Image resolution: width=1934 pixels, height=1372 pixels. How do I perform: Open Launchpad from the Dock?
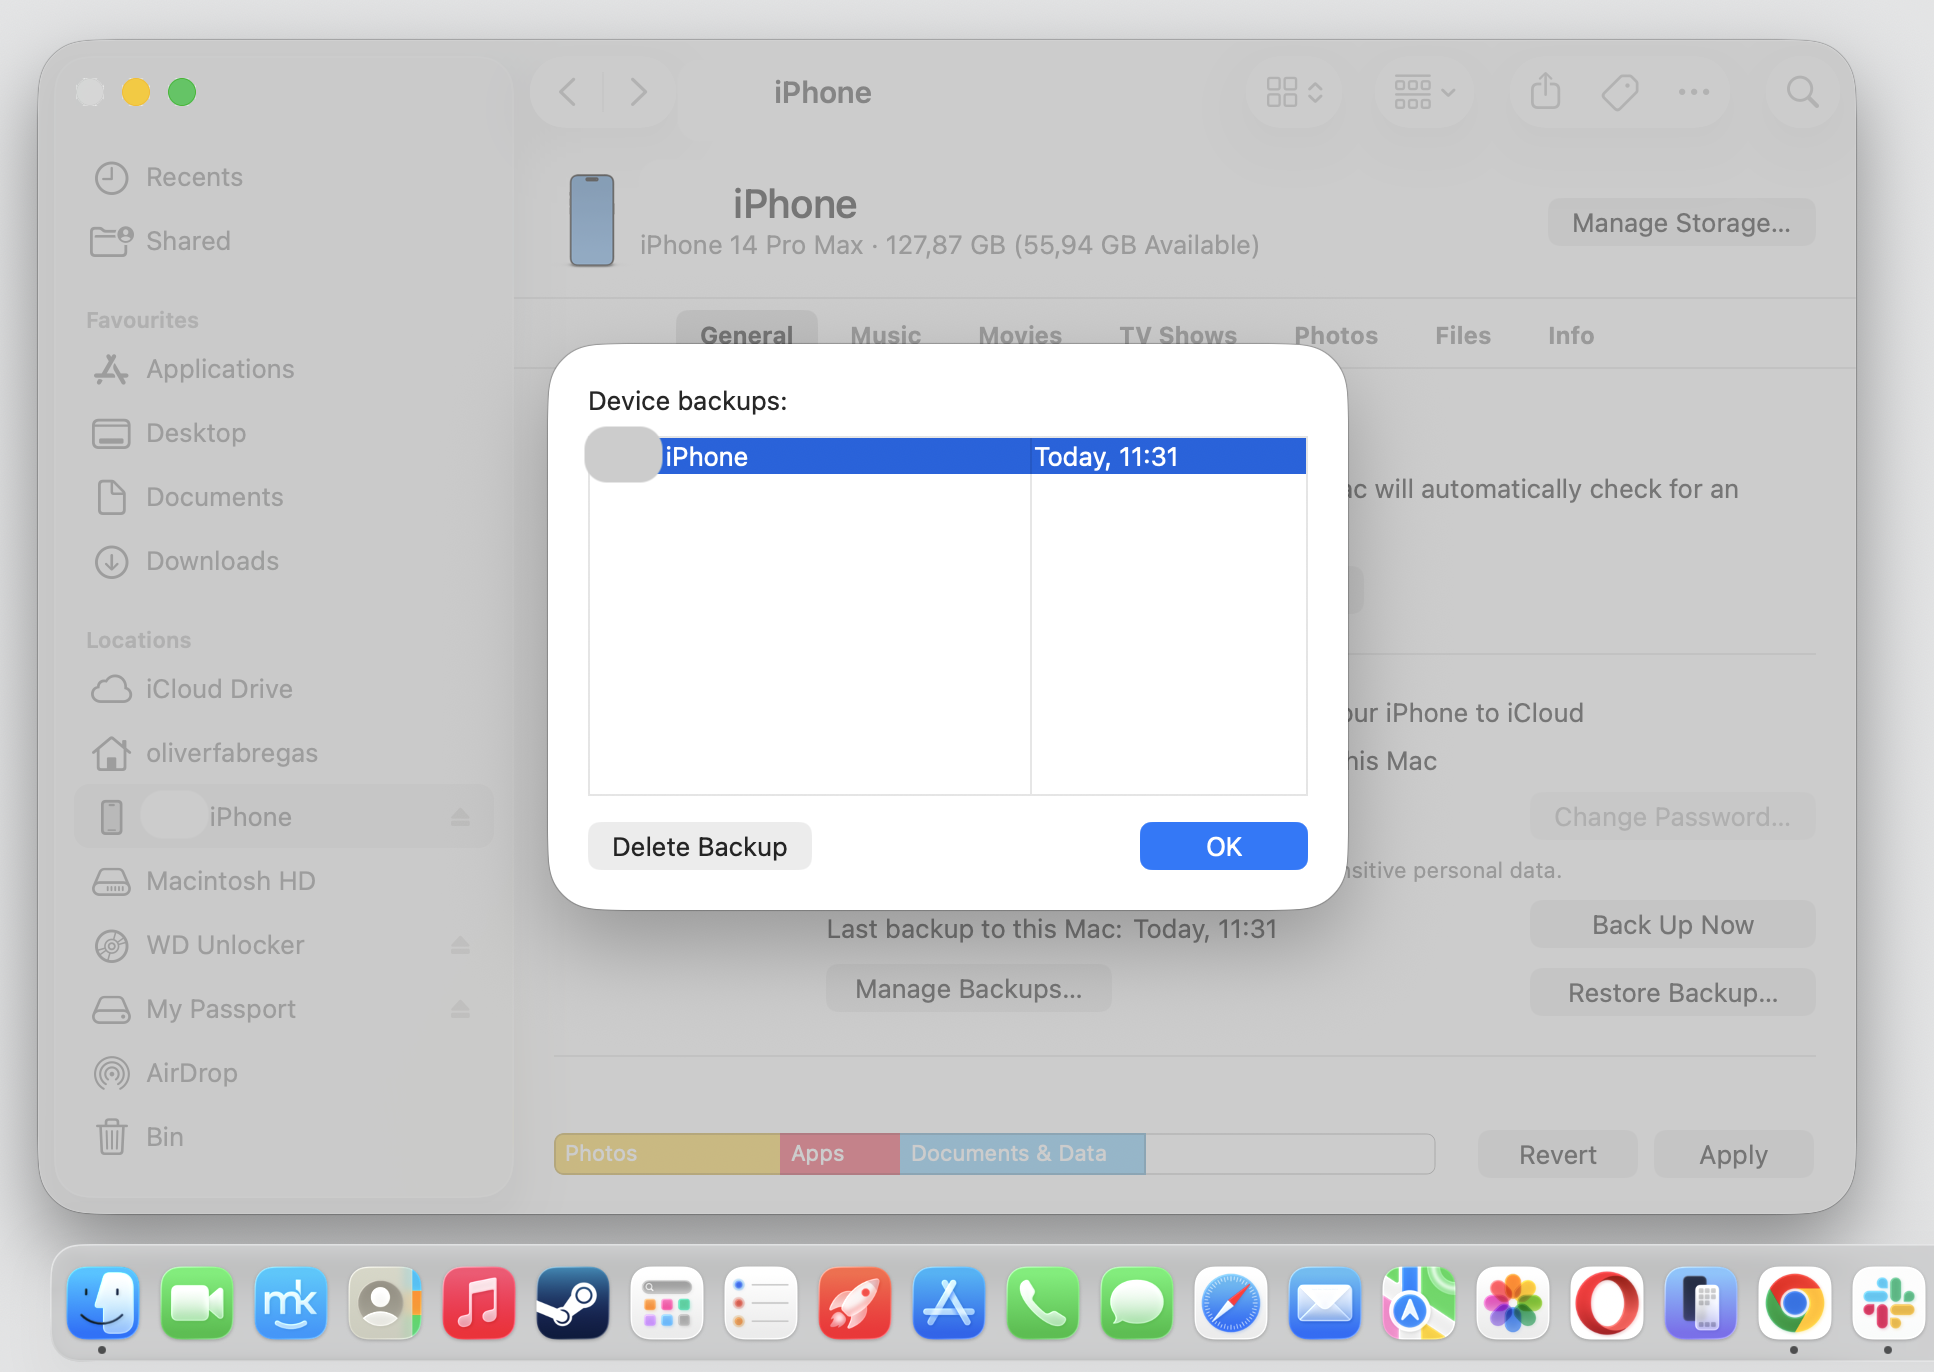click(667, 1303)
